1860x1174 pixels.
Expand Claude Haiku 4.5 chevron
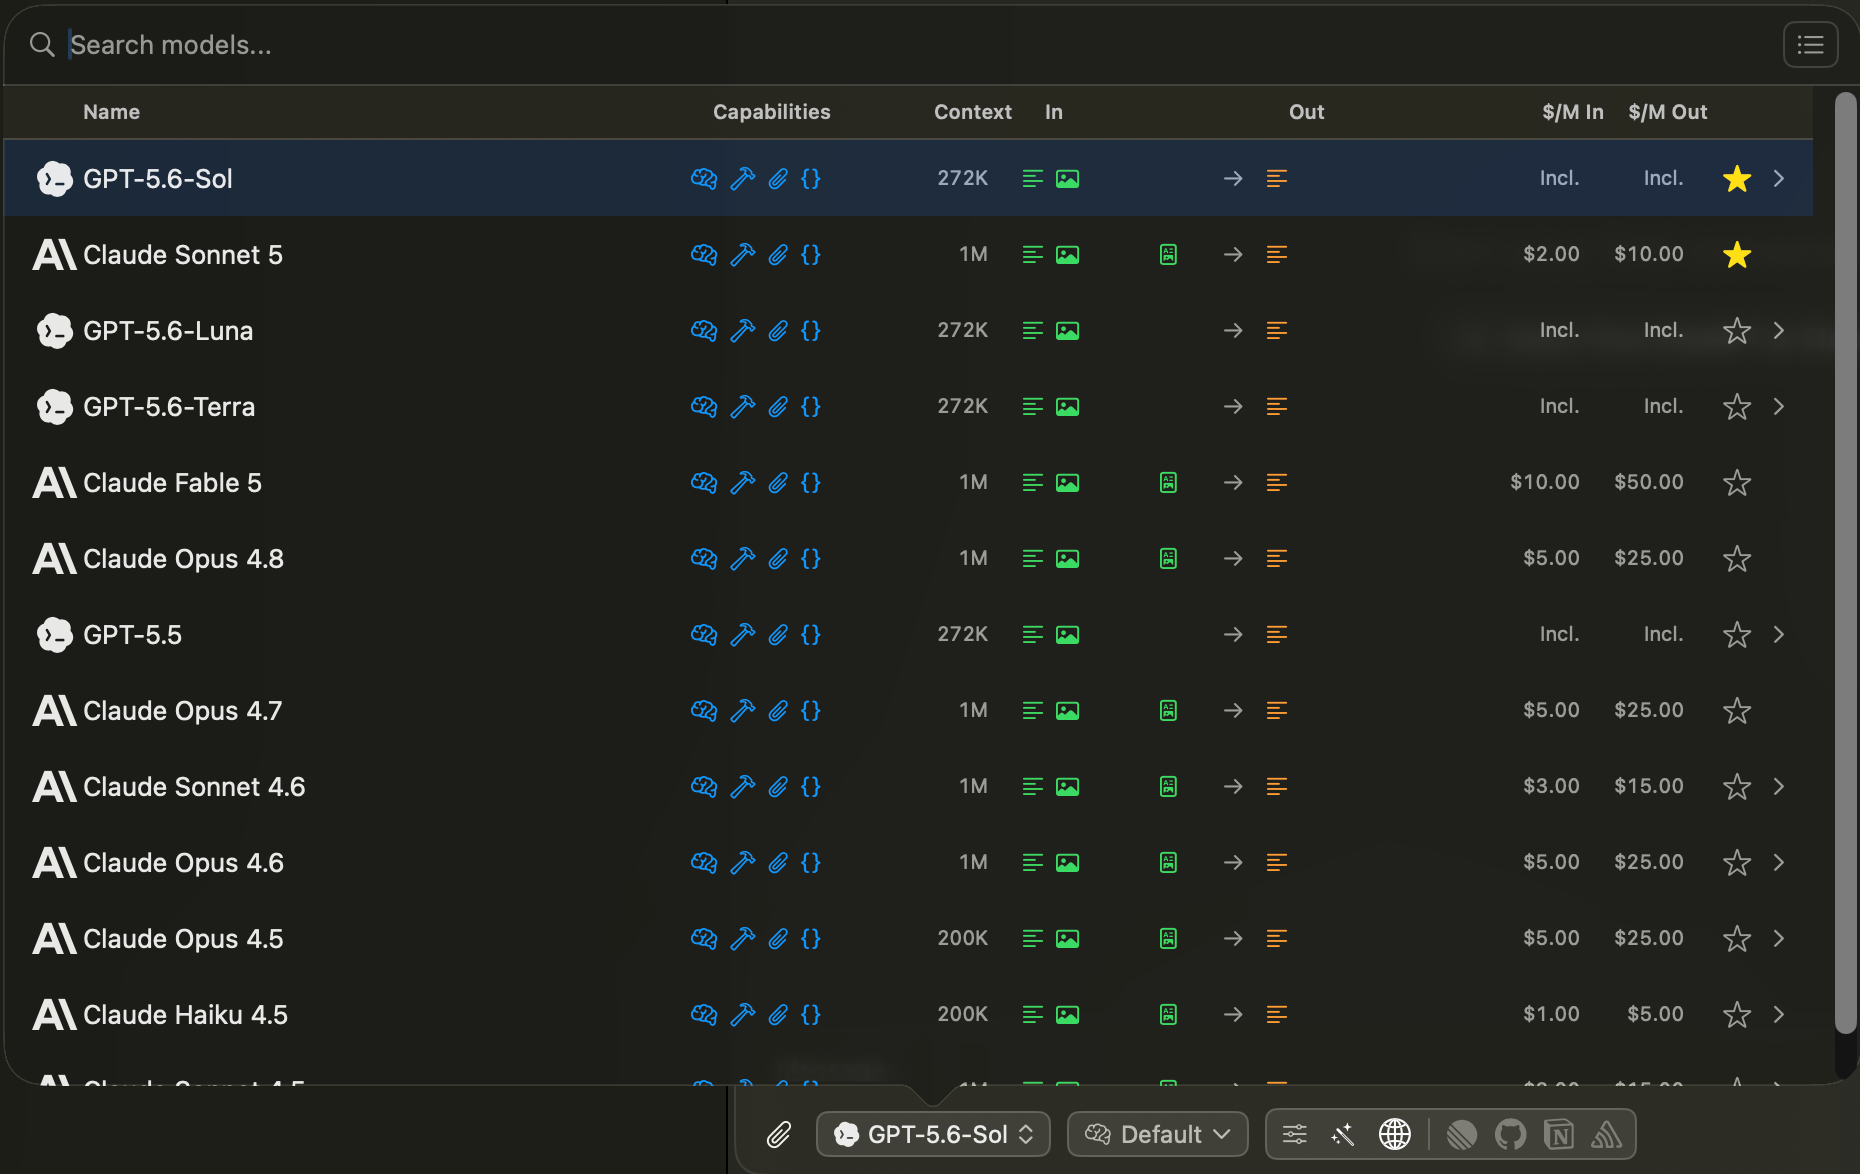[x=1779, y=1014]
